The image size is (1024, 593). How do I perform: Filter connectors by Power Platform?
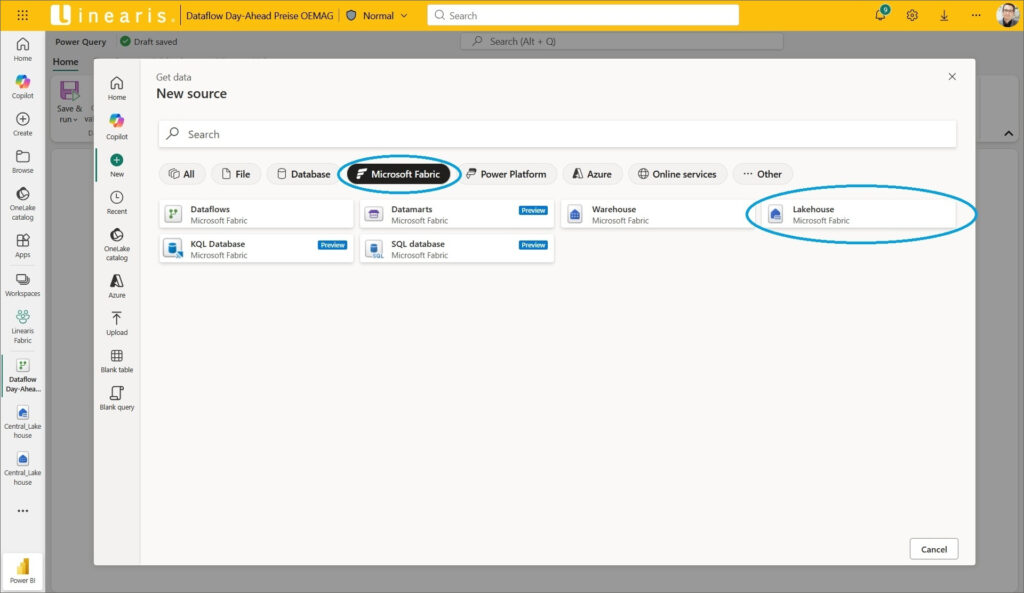506,174
